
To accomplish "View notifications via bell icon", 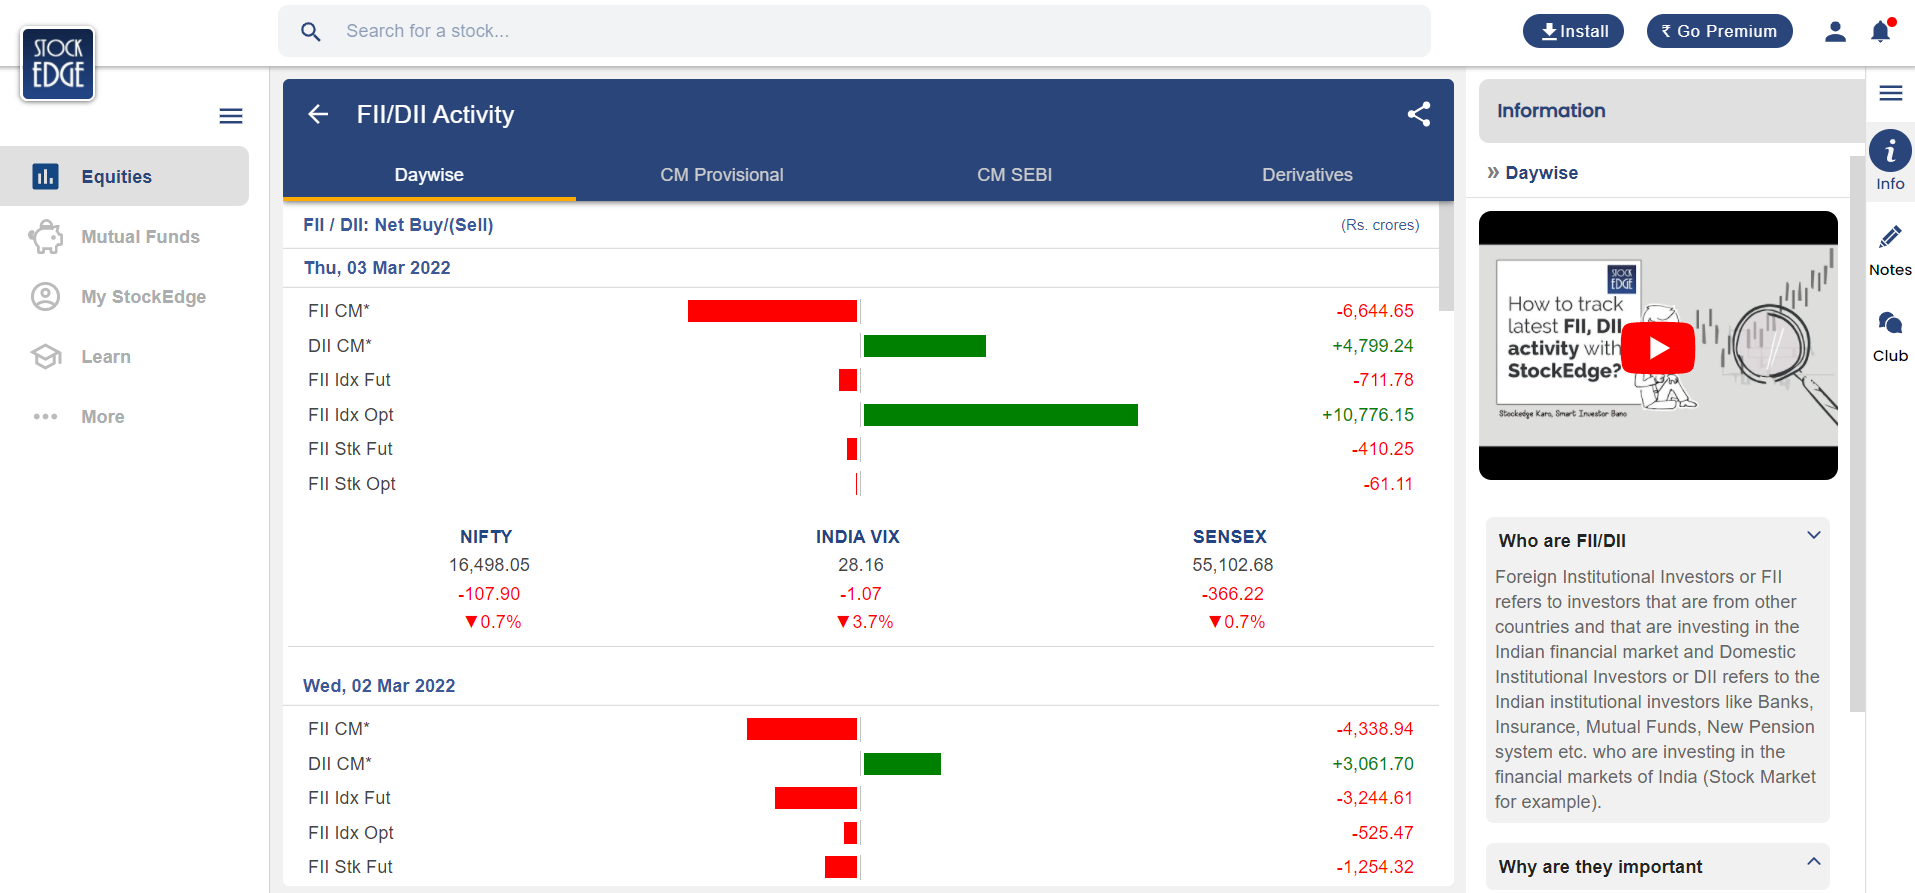I will 1880,31.
